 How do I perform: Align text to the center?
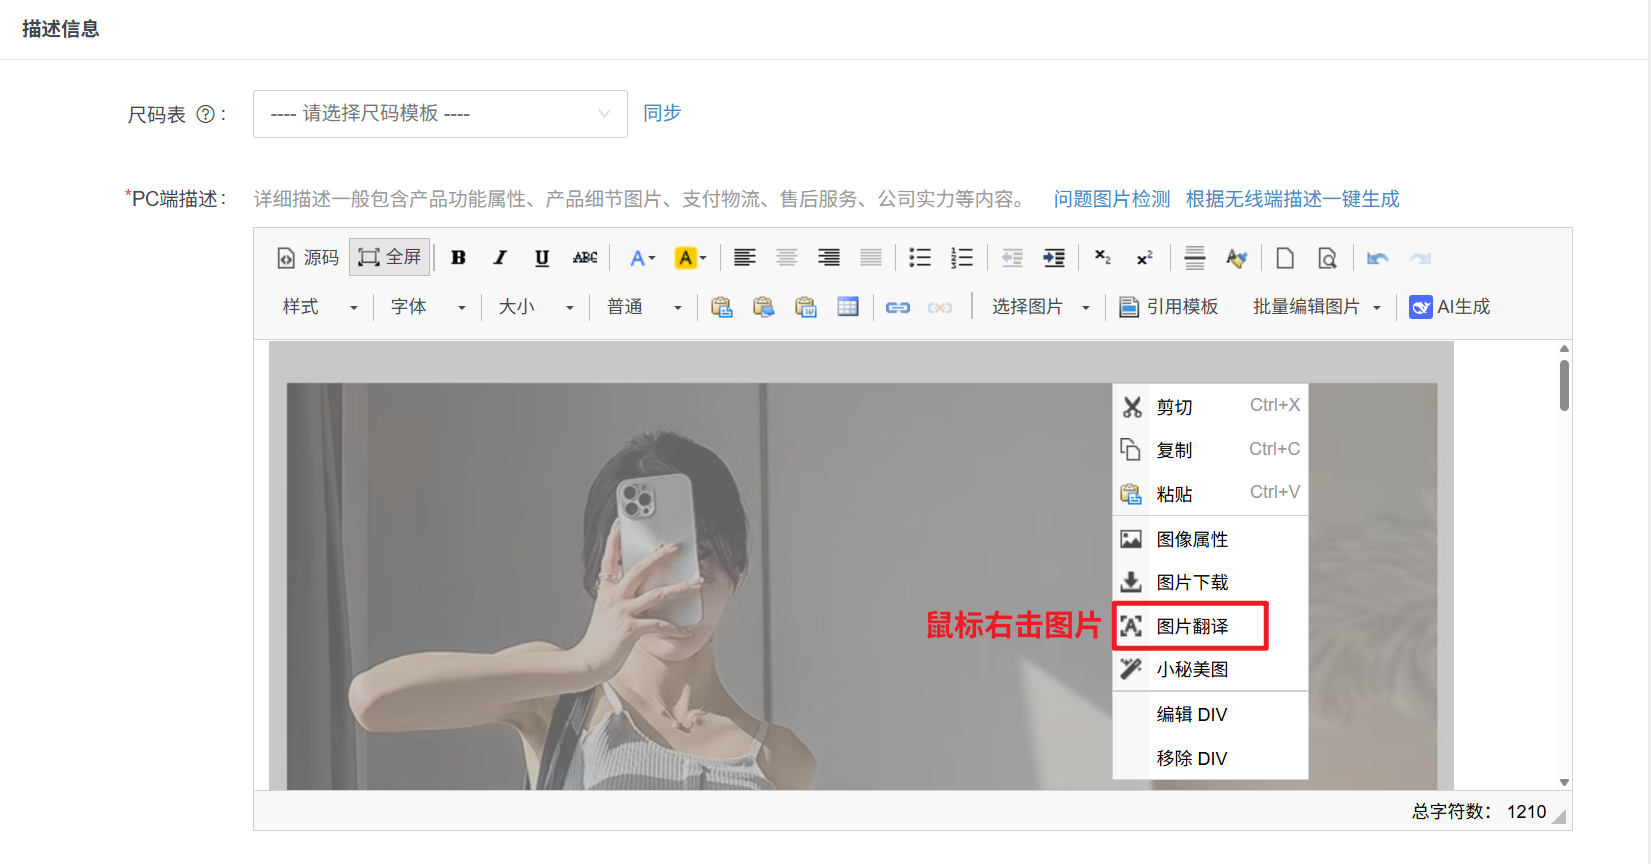coord(787,258)
